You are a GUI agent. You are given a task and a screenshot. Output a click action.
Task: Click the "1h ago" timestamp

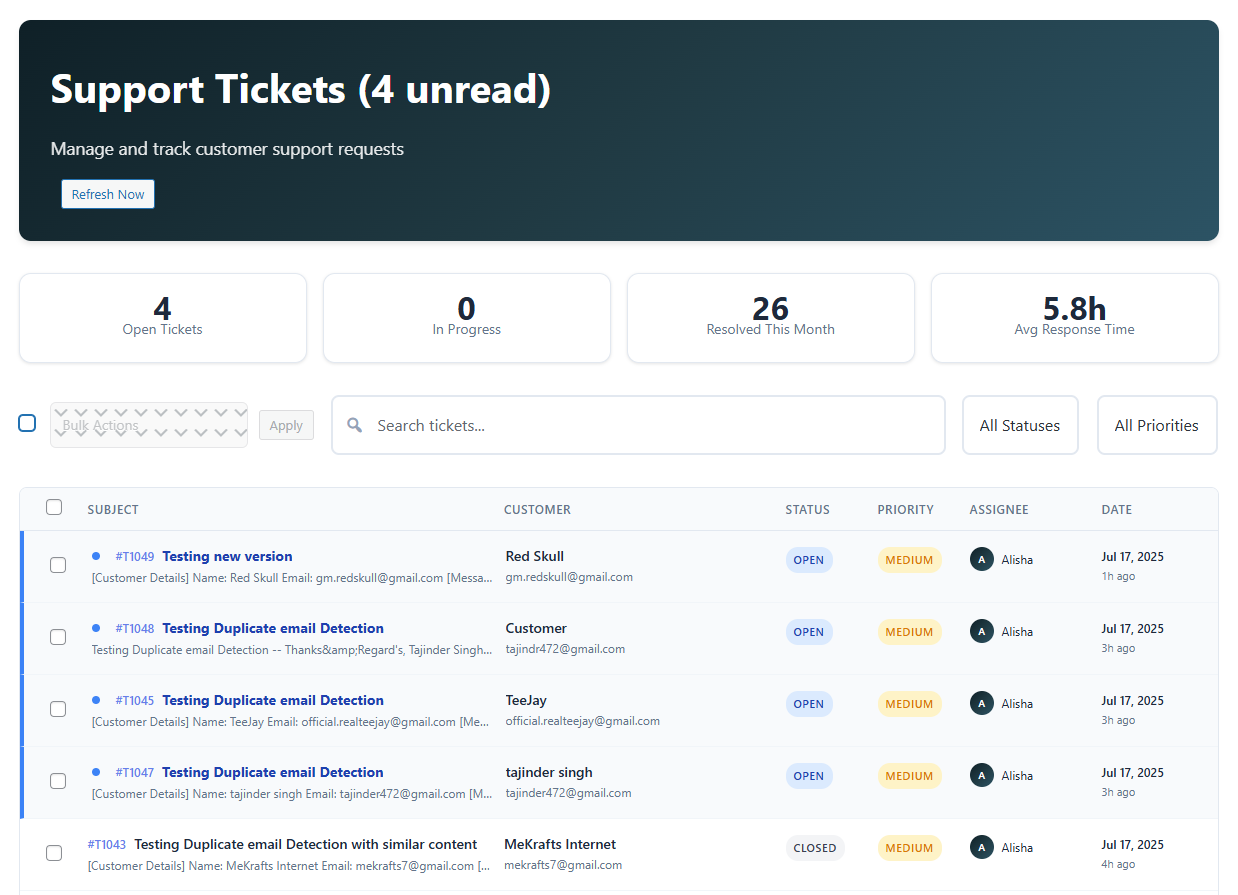point(1119,577)
